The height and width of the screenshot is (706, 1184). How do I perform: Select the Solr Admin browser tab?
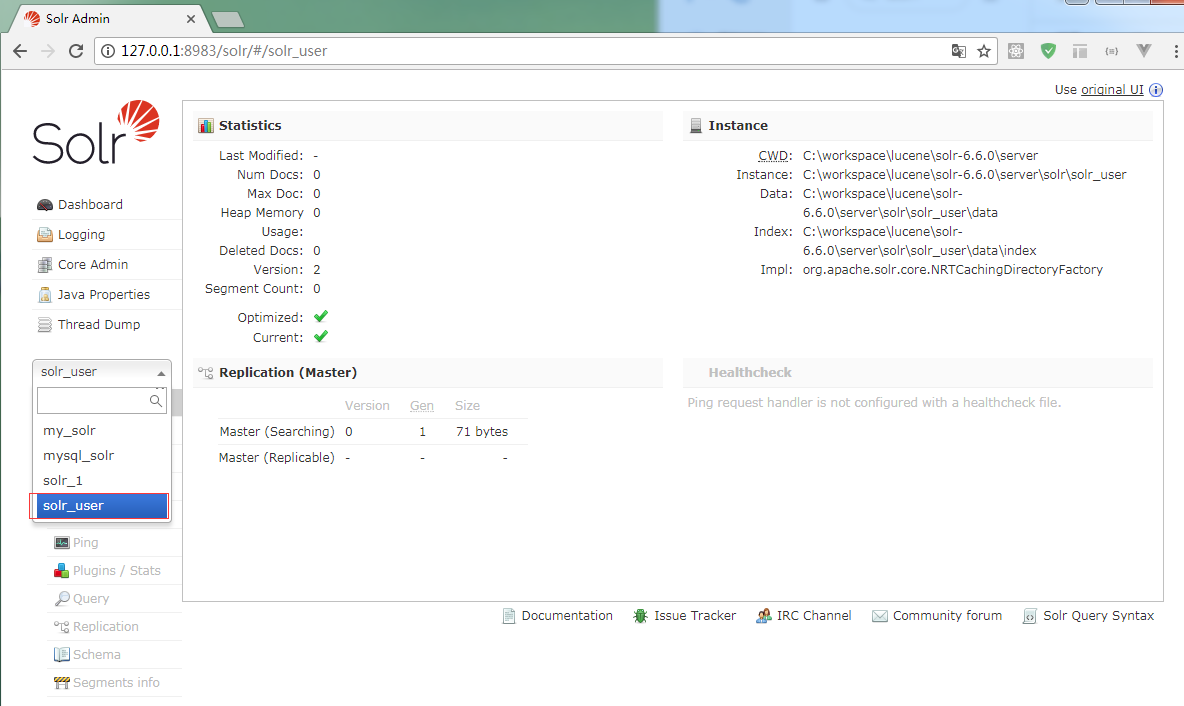click(x=109, y=19)
